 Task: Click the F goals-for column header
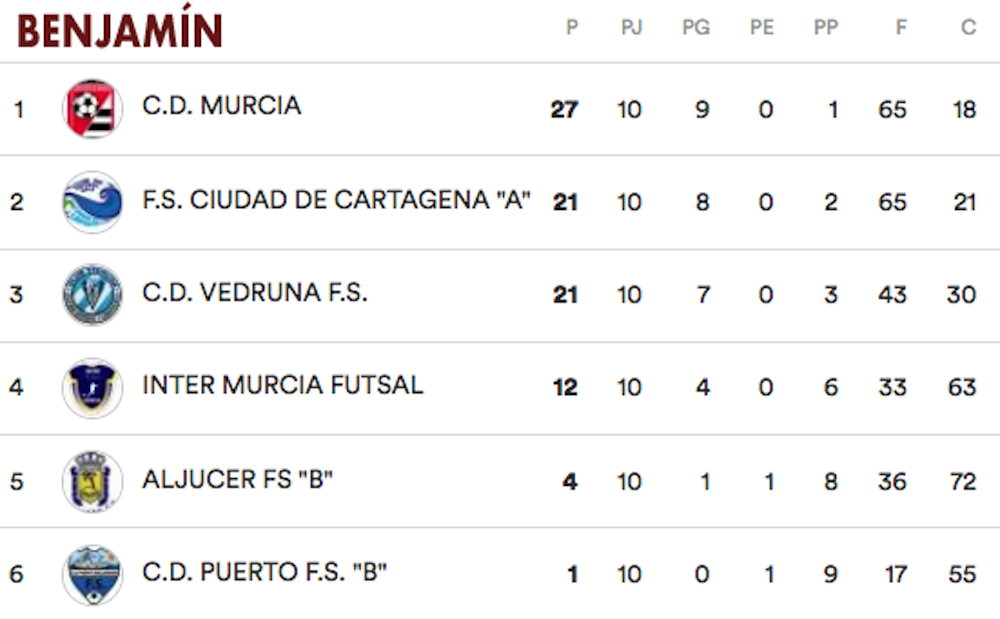(901, 27)
